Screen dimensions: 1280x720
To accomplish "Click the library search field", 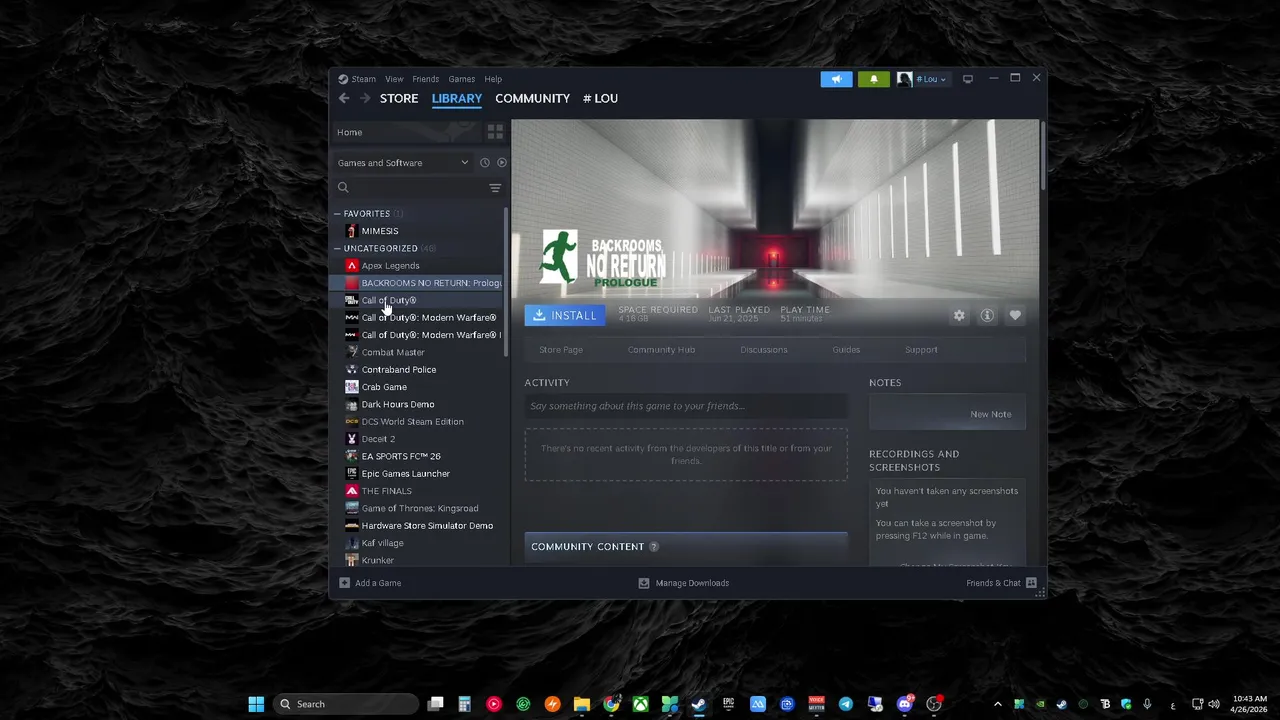I will click(x=419, y=188).
